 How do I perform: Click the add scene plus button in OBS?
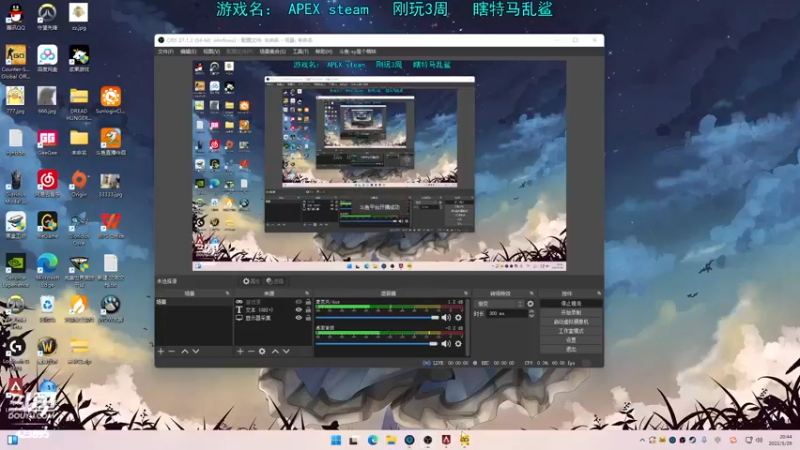click(161, 352)
